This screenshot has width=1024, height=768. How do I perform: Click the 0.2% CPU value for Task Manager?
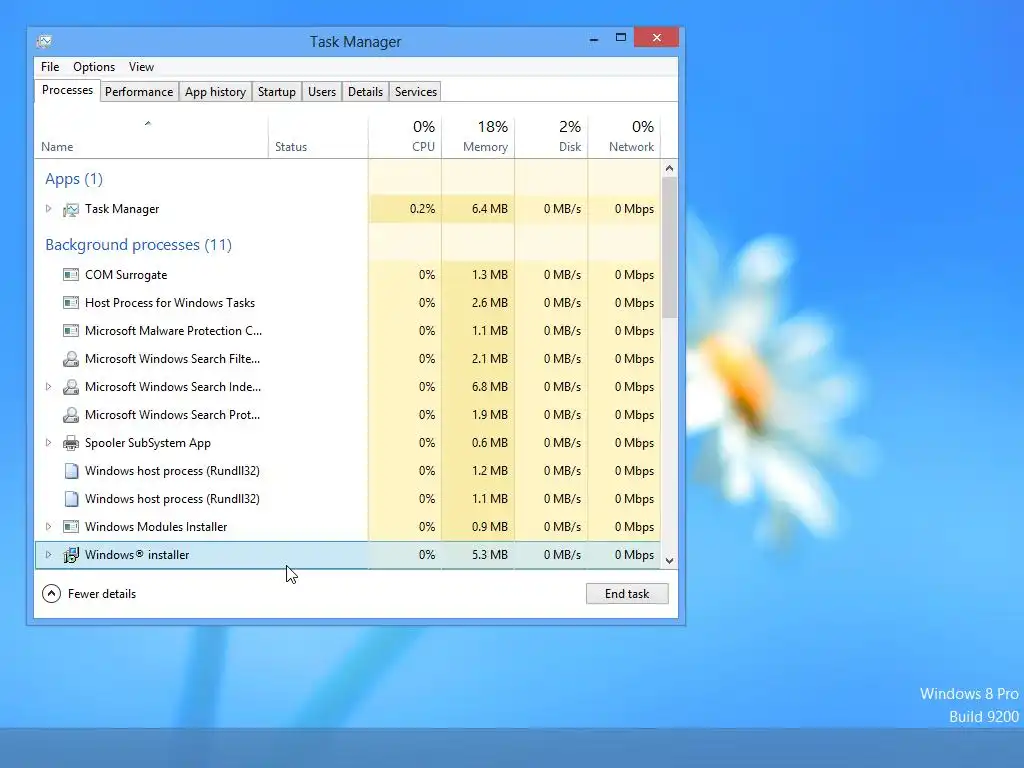pos(423,209)
